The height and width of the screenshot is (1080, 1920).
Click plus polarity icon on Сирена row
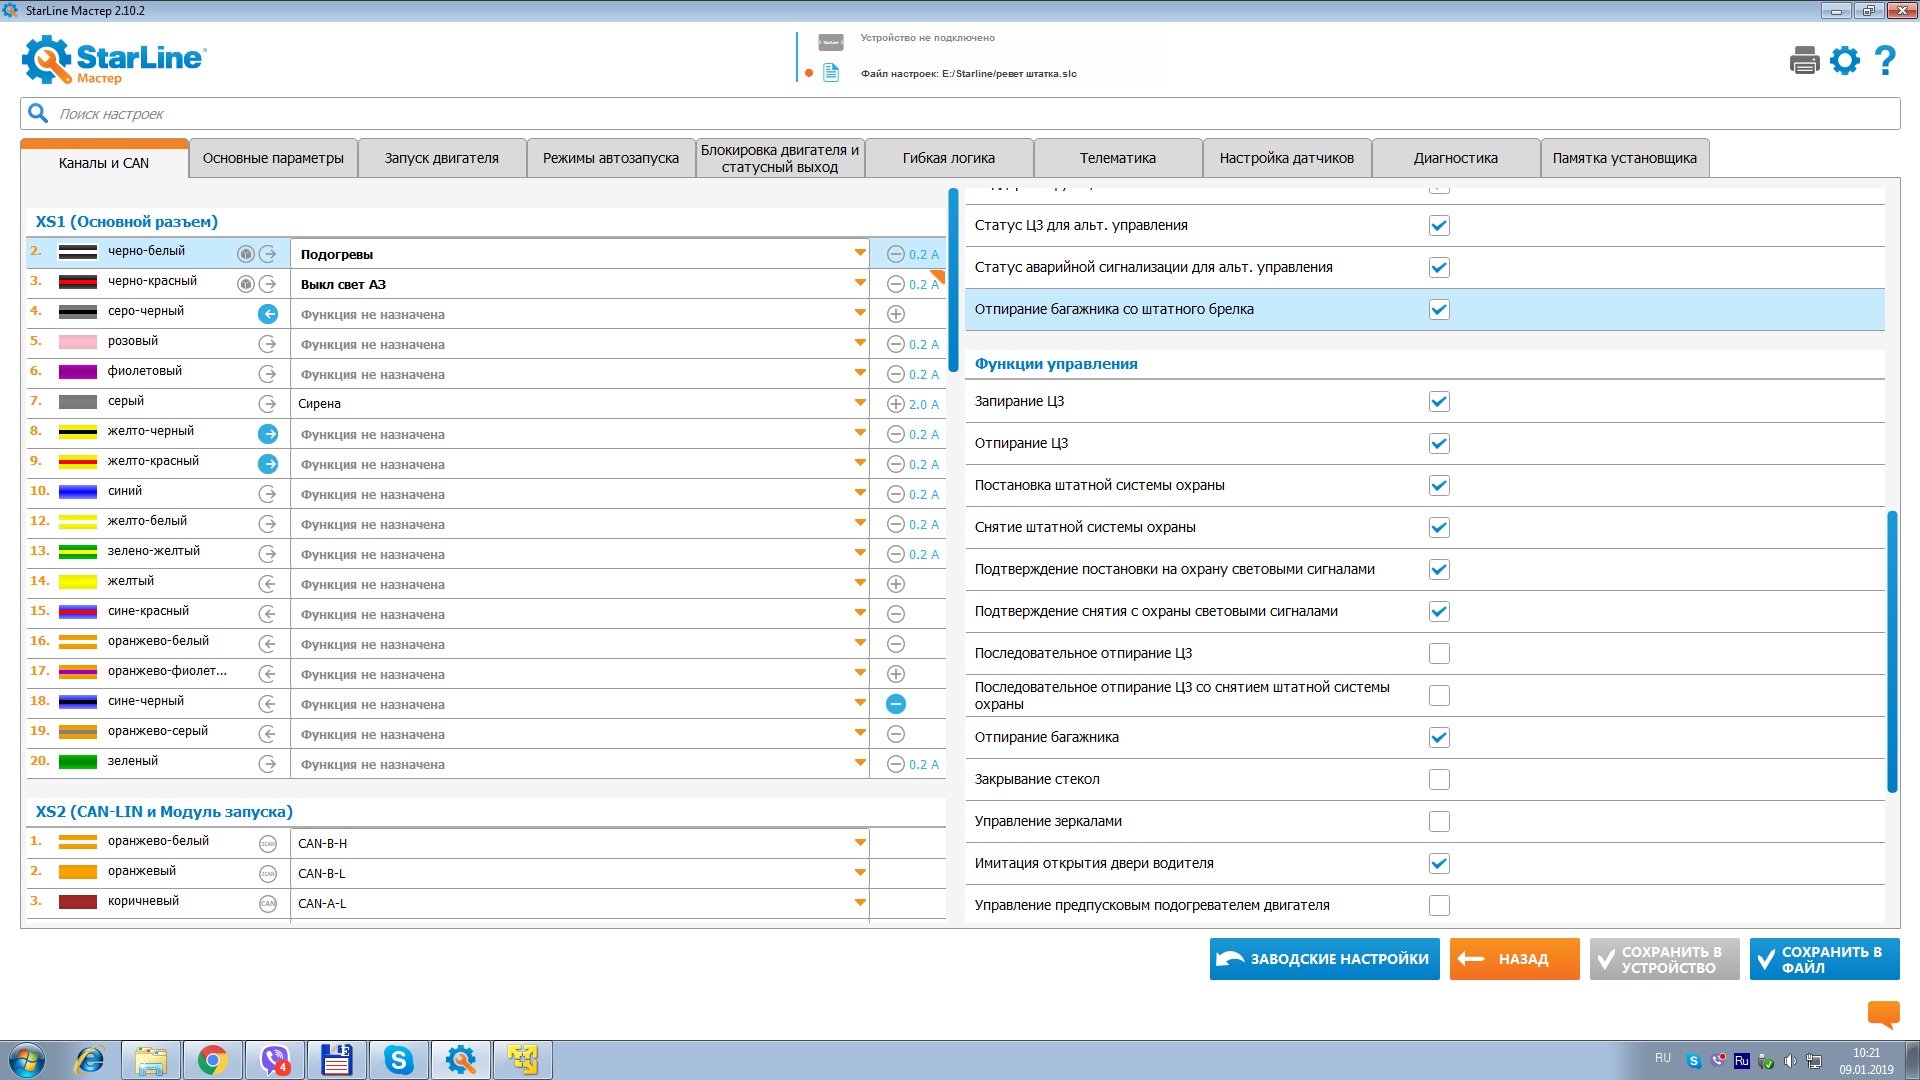pos(896,404)
